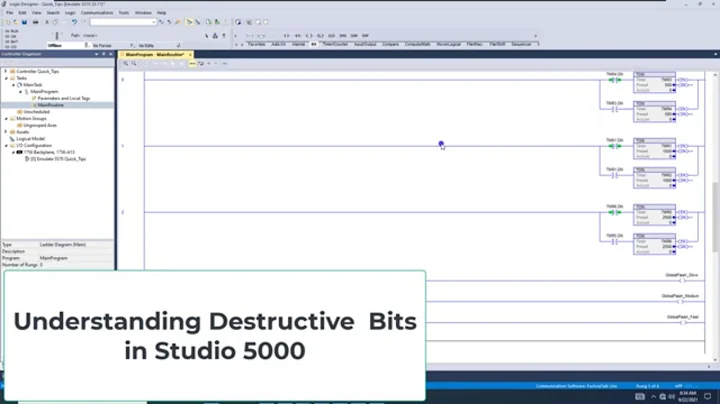Screen dimensions: 720x404
Task: Switch to MainProgram - MainRoutine editor tab
Action: click(x=155, y=55)
